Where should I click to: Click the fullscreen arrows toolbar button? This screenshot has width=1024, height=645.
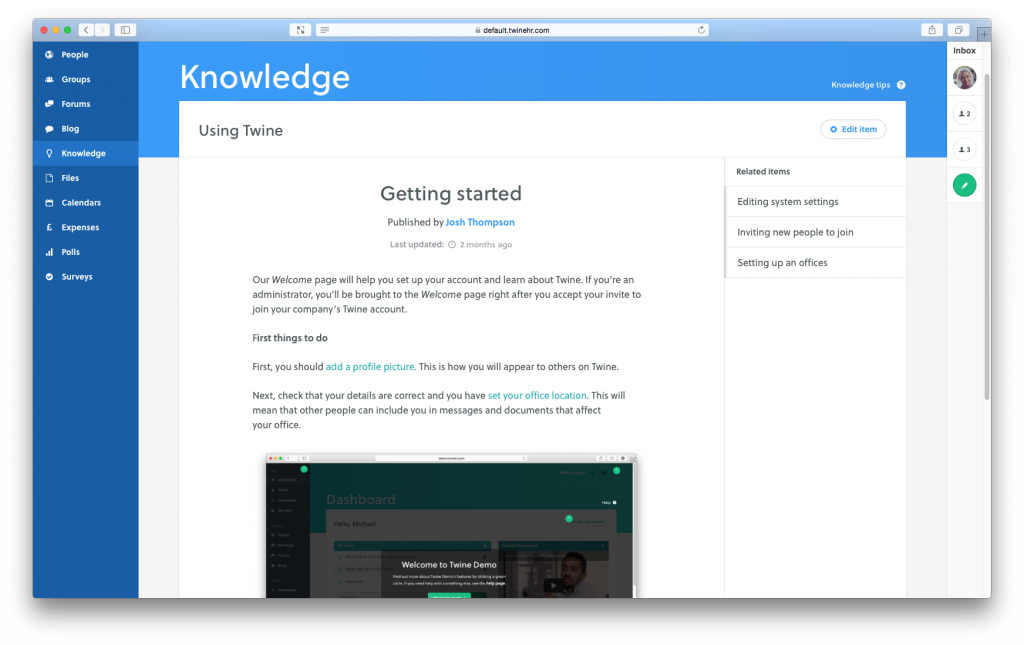(x=300, y=30)
